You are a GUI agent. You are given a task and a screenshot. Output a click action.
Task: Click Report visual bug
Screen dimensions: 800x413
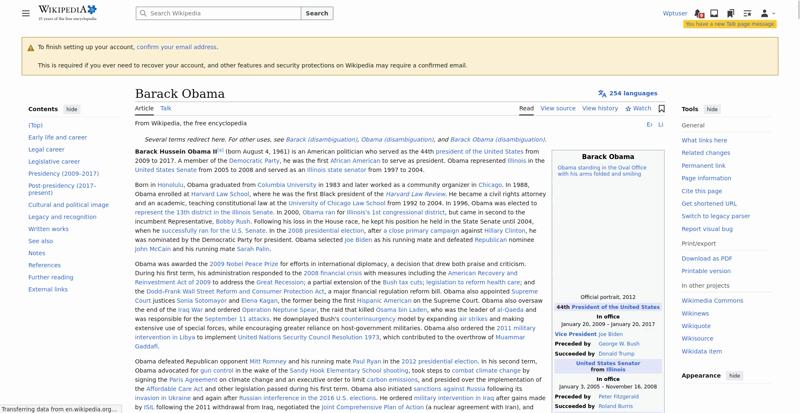(707, 229)
